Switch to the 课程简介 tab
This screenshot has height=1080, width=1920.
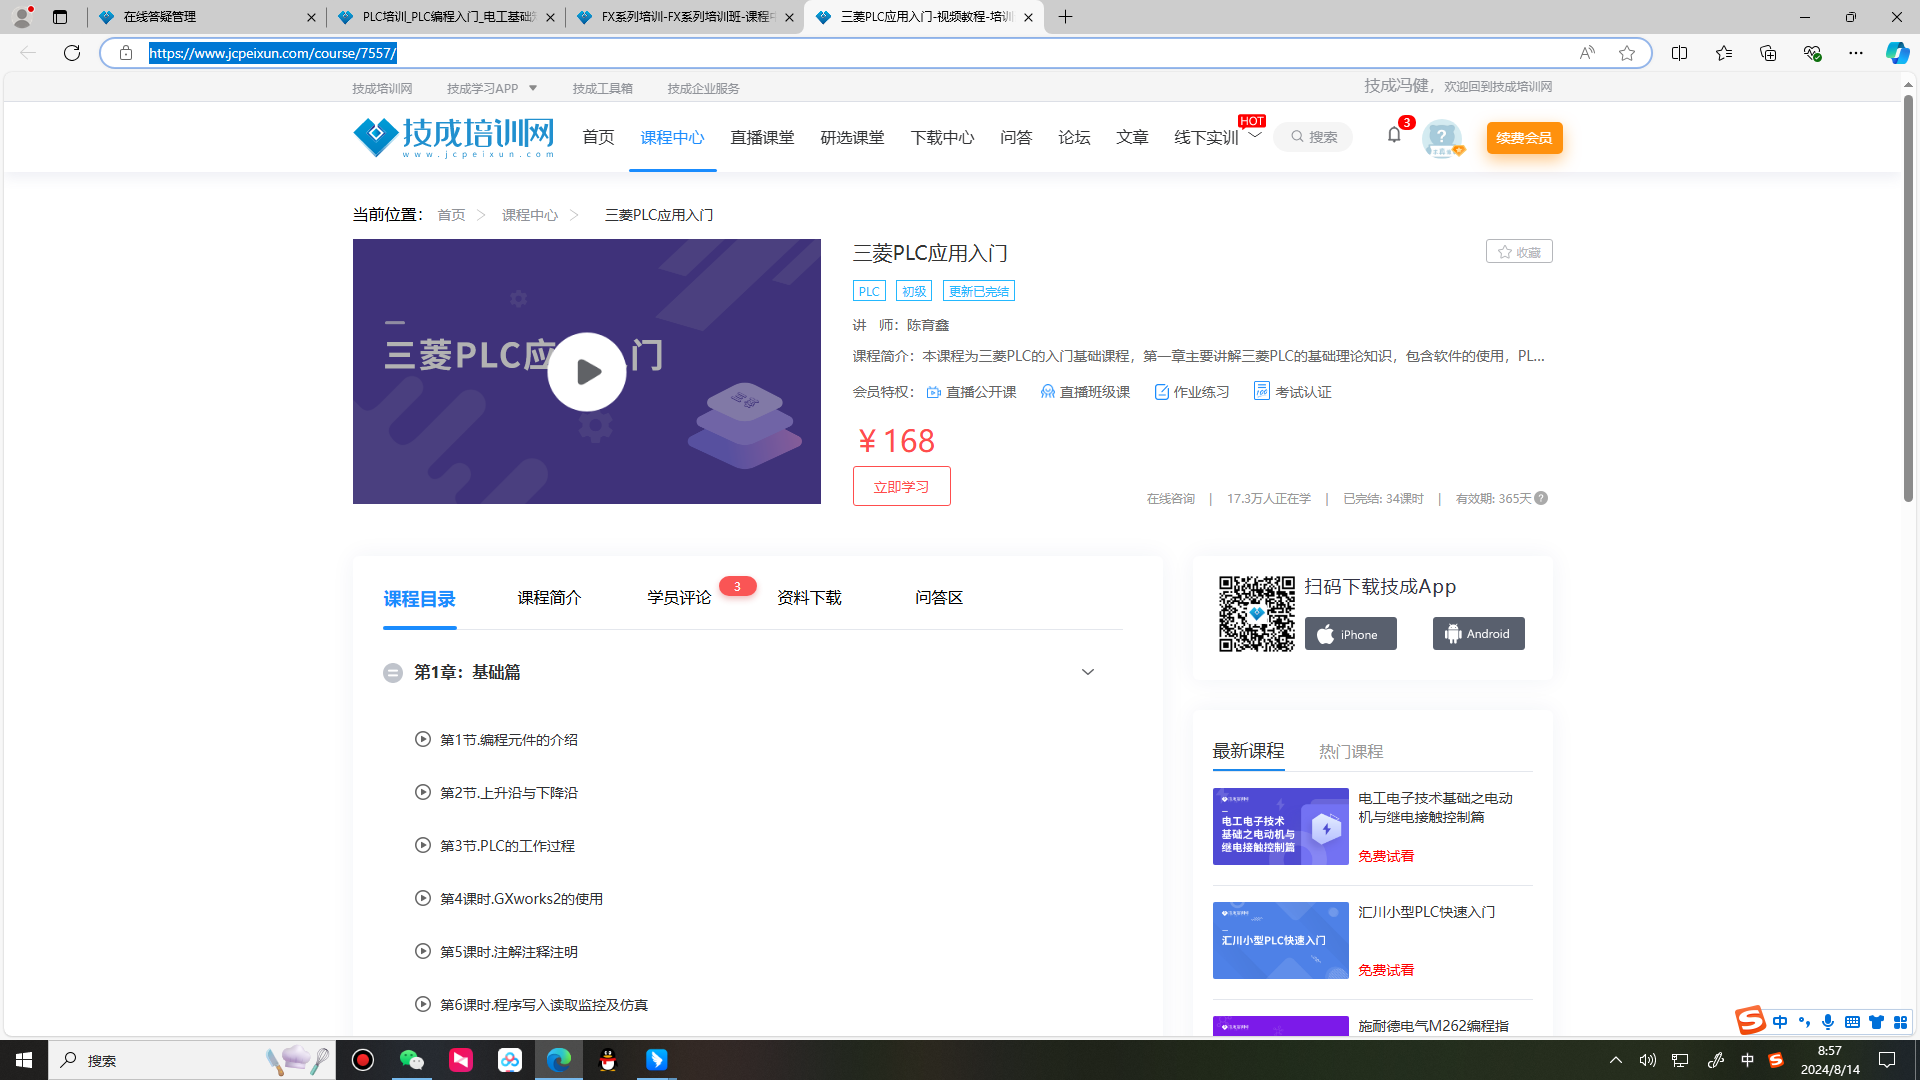coord(549,598)
